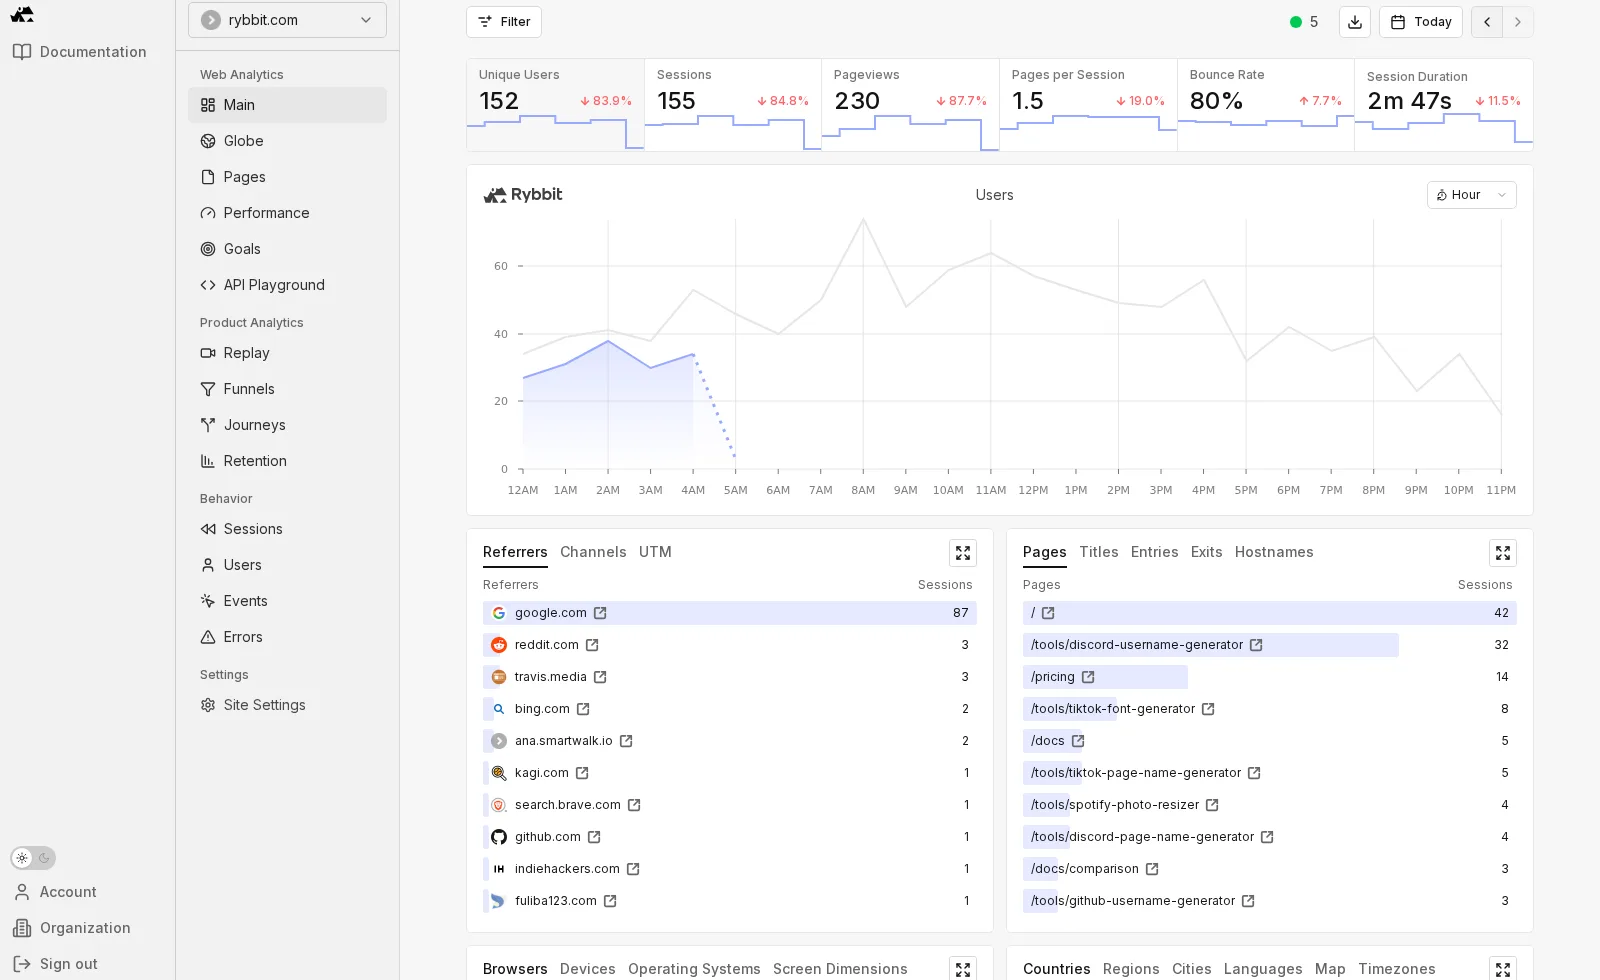Filter by /tools/discord-username-generator page row
The image size is (1600, 980).
point(1270,645)
